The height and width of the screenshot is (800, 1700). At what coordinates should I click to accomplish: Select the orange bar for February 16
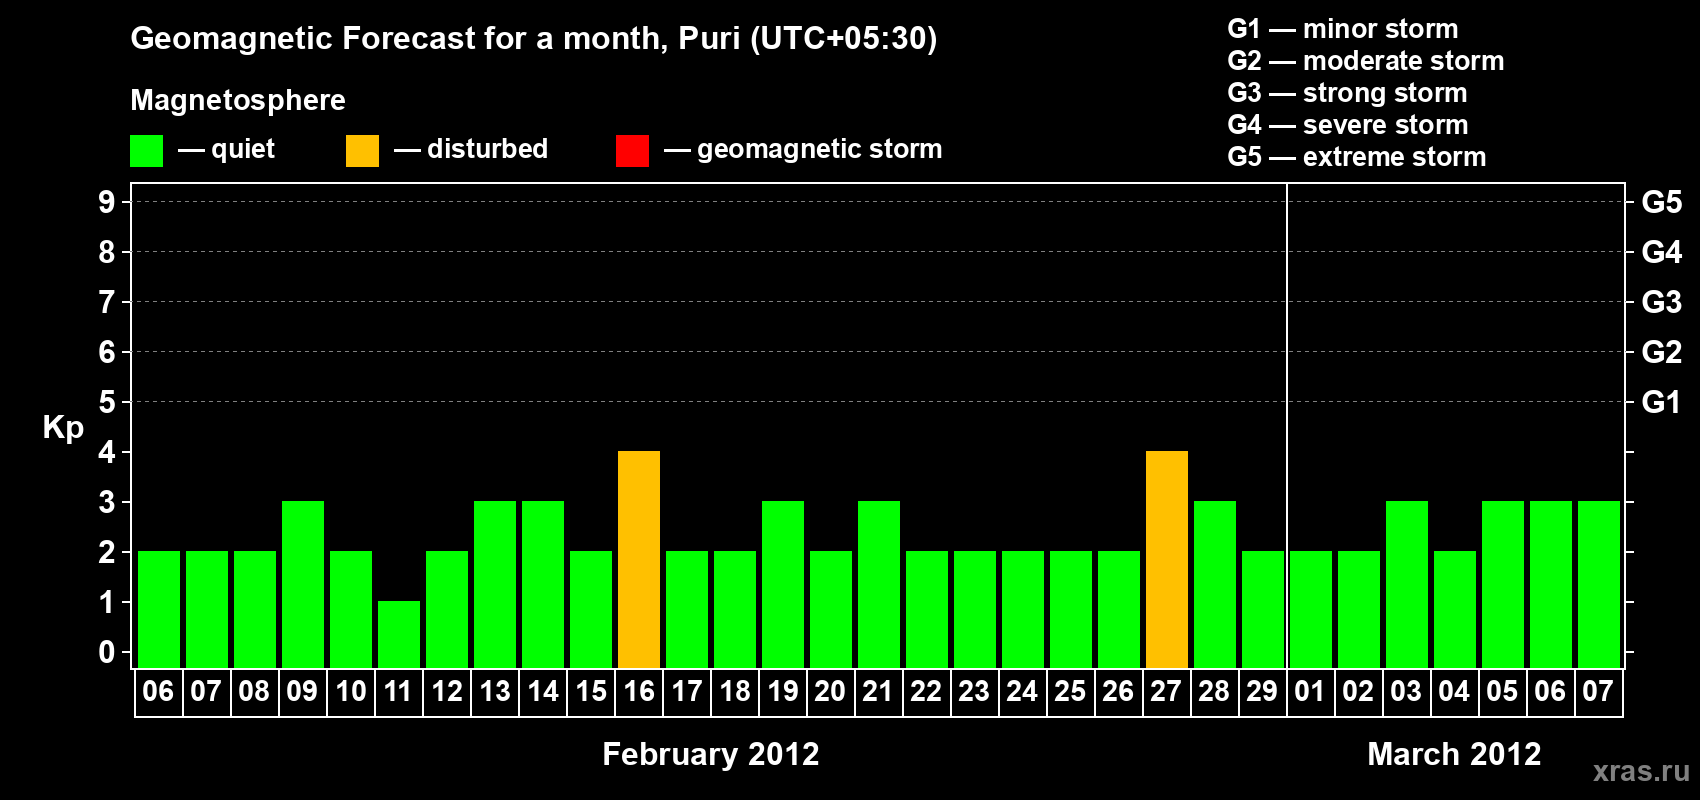click(x=639, y=559)
